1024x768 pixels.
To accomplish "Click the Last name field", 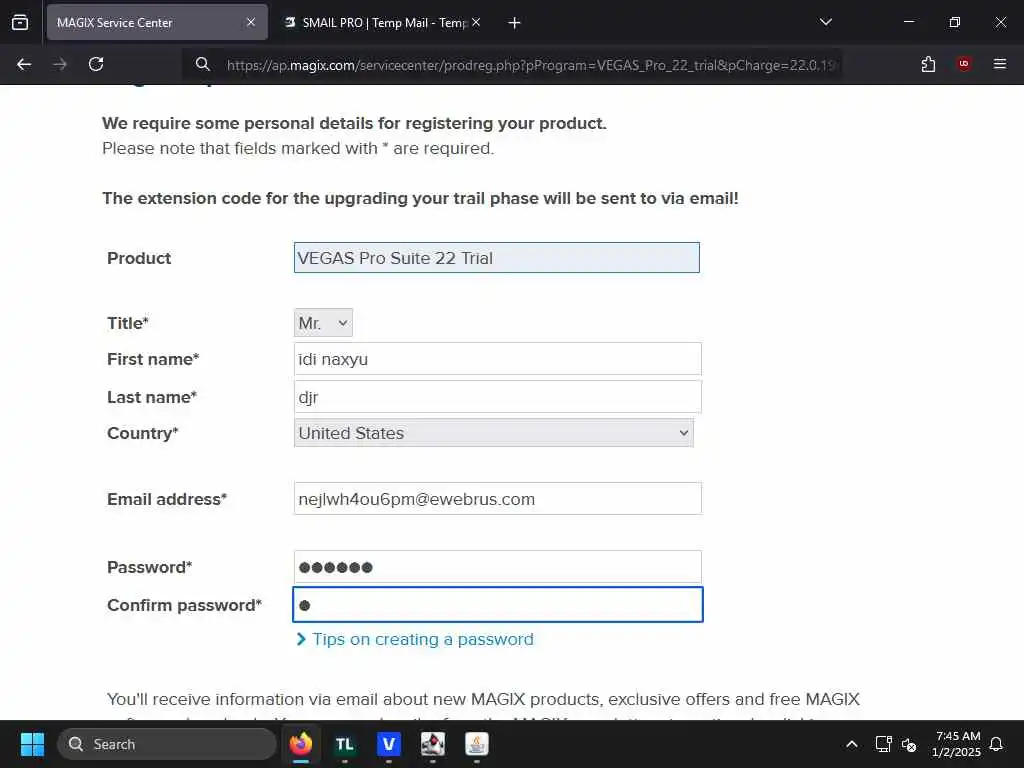I will (498, 396).
